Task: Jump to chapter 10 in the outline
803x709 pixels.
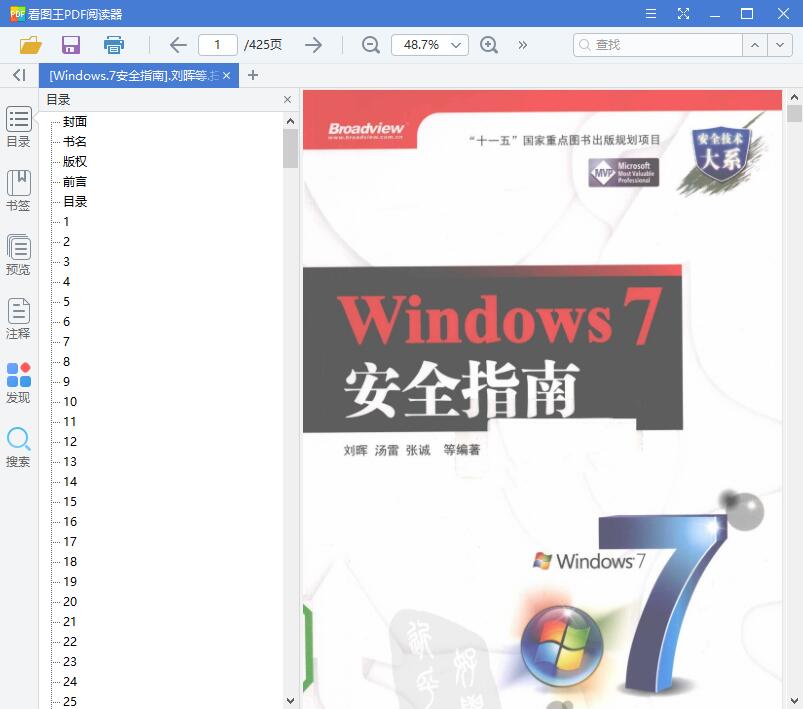Action: point(70,401)
